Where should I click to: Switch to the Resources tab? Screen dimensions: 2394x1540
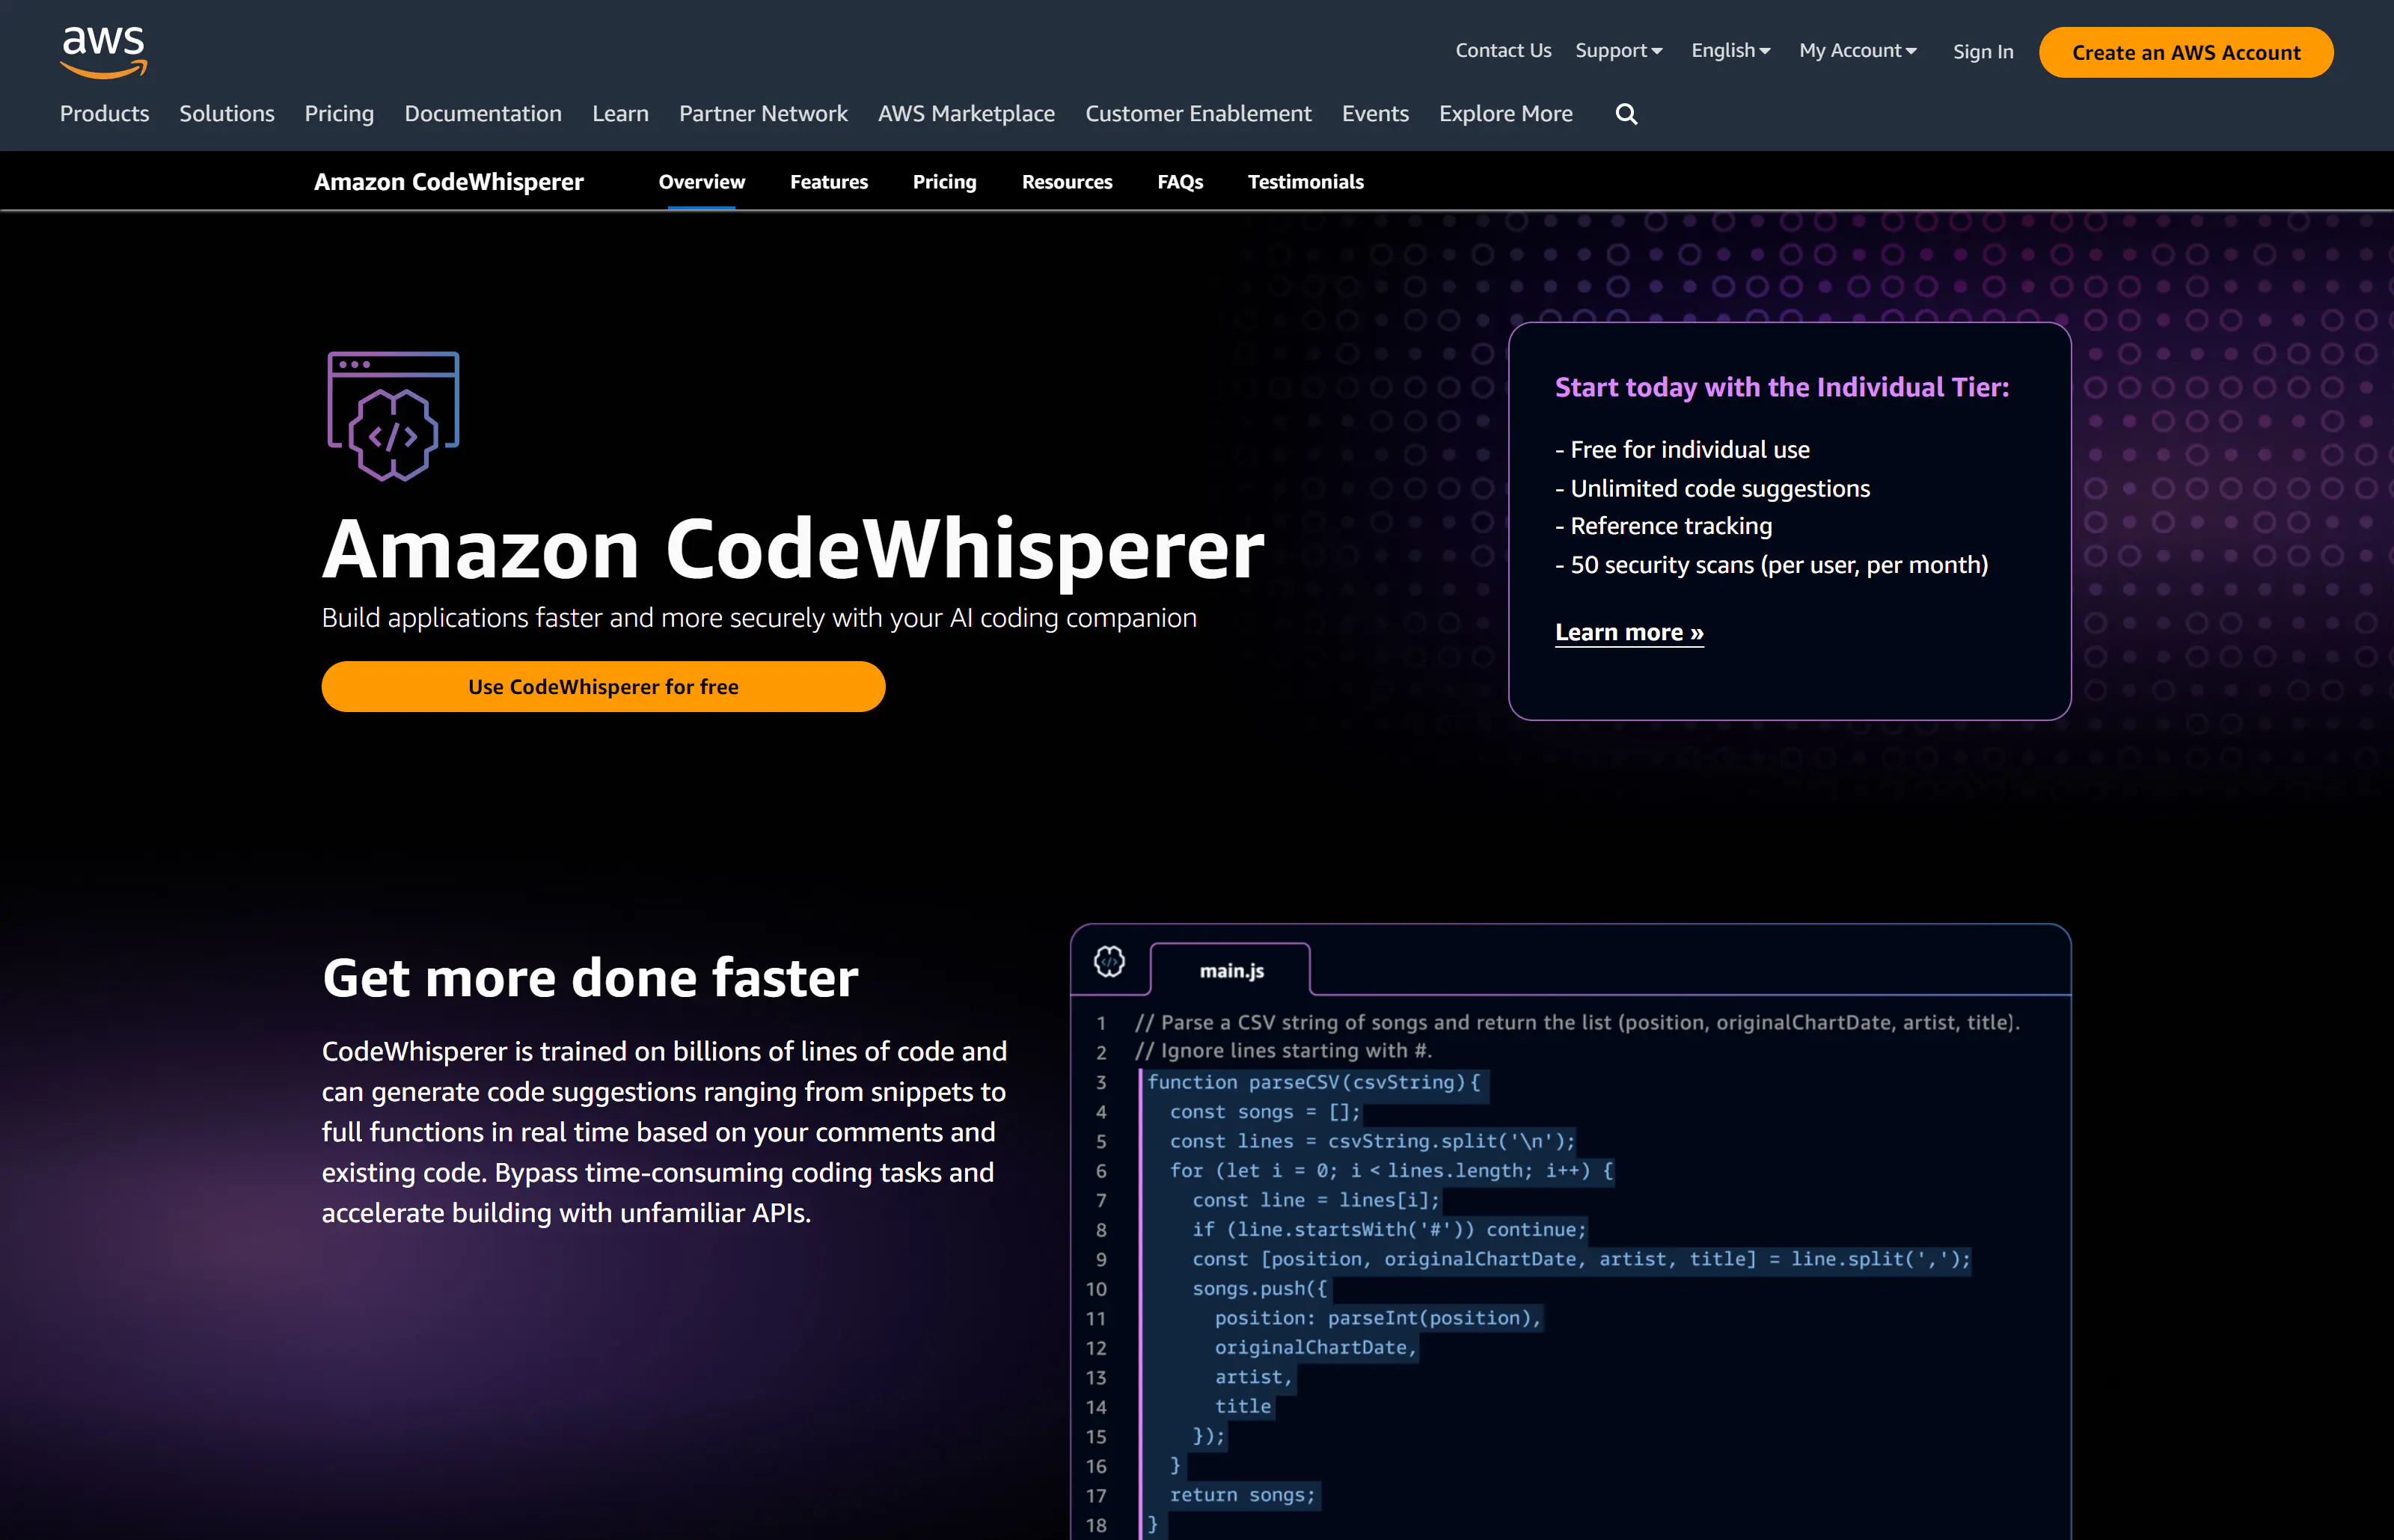pos(1066,182)
